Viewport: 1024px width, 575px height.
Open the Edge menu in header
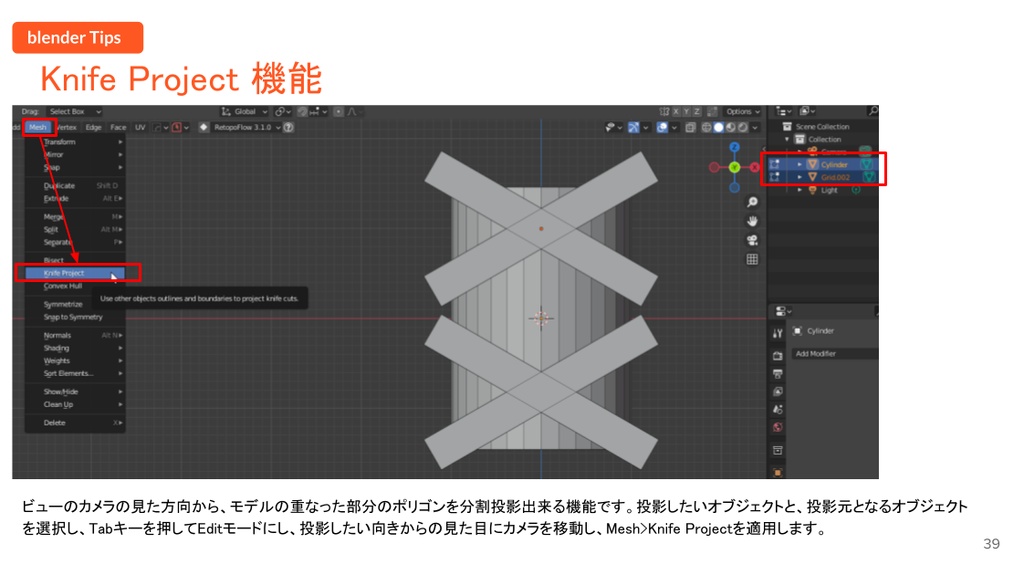coord(93,127)
